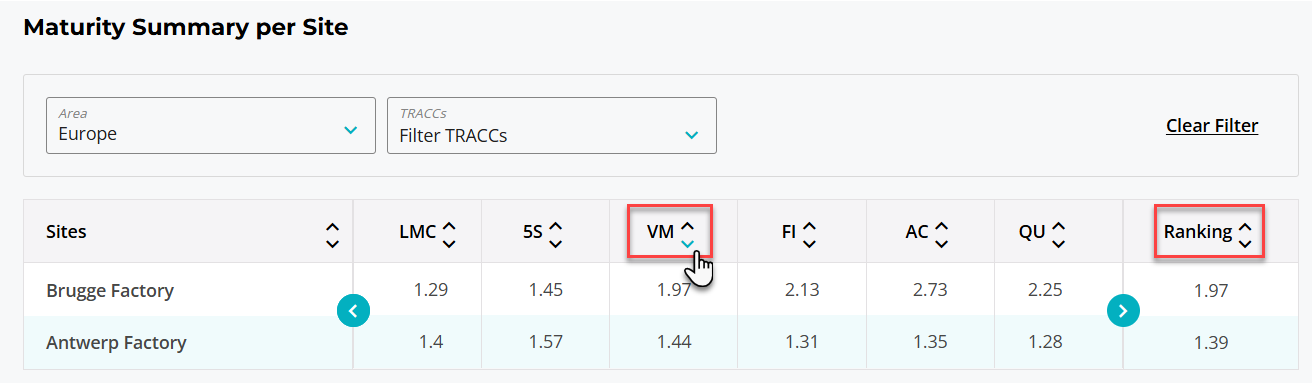Viewport: 1312px width, 383px height.
Task: Sort by Ranking column arrows
Action: (x=1245, y=235)
